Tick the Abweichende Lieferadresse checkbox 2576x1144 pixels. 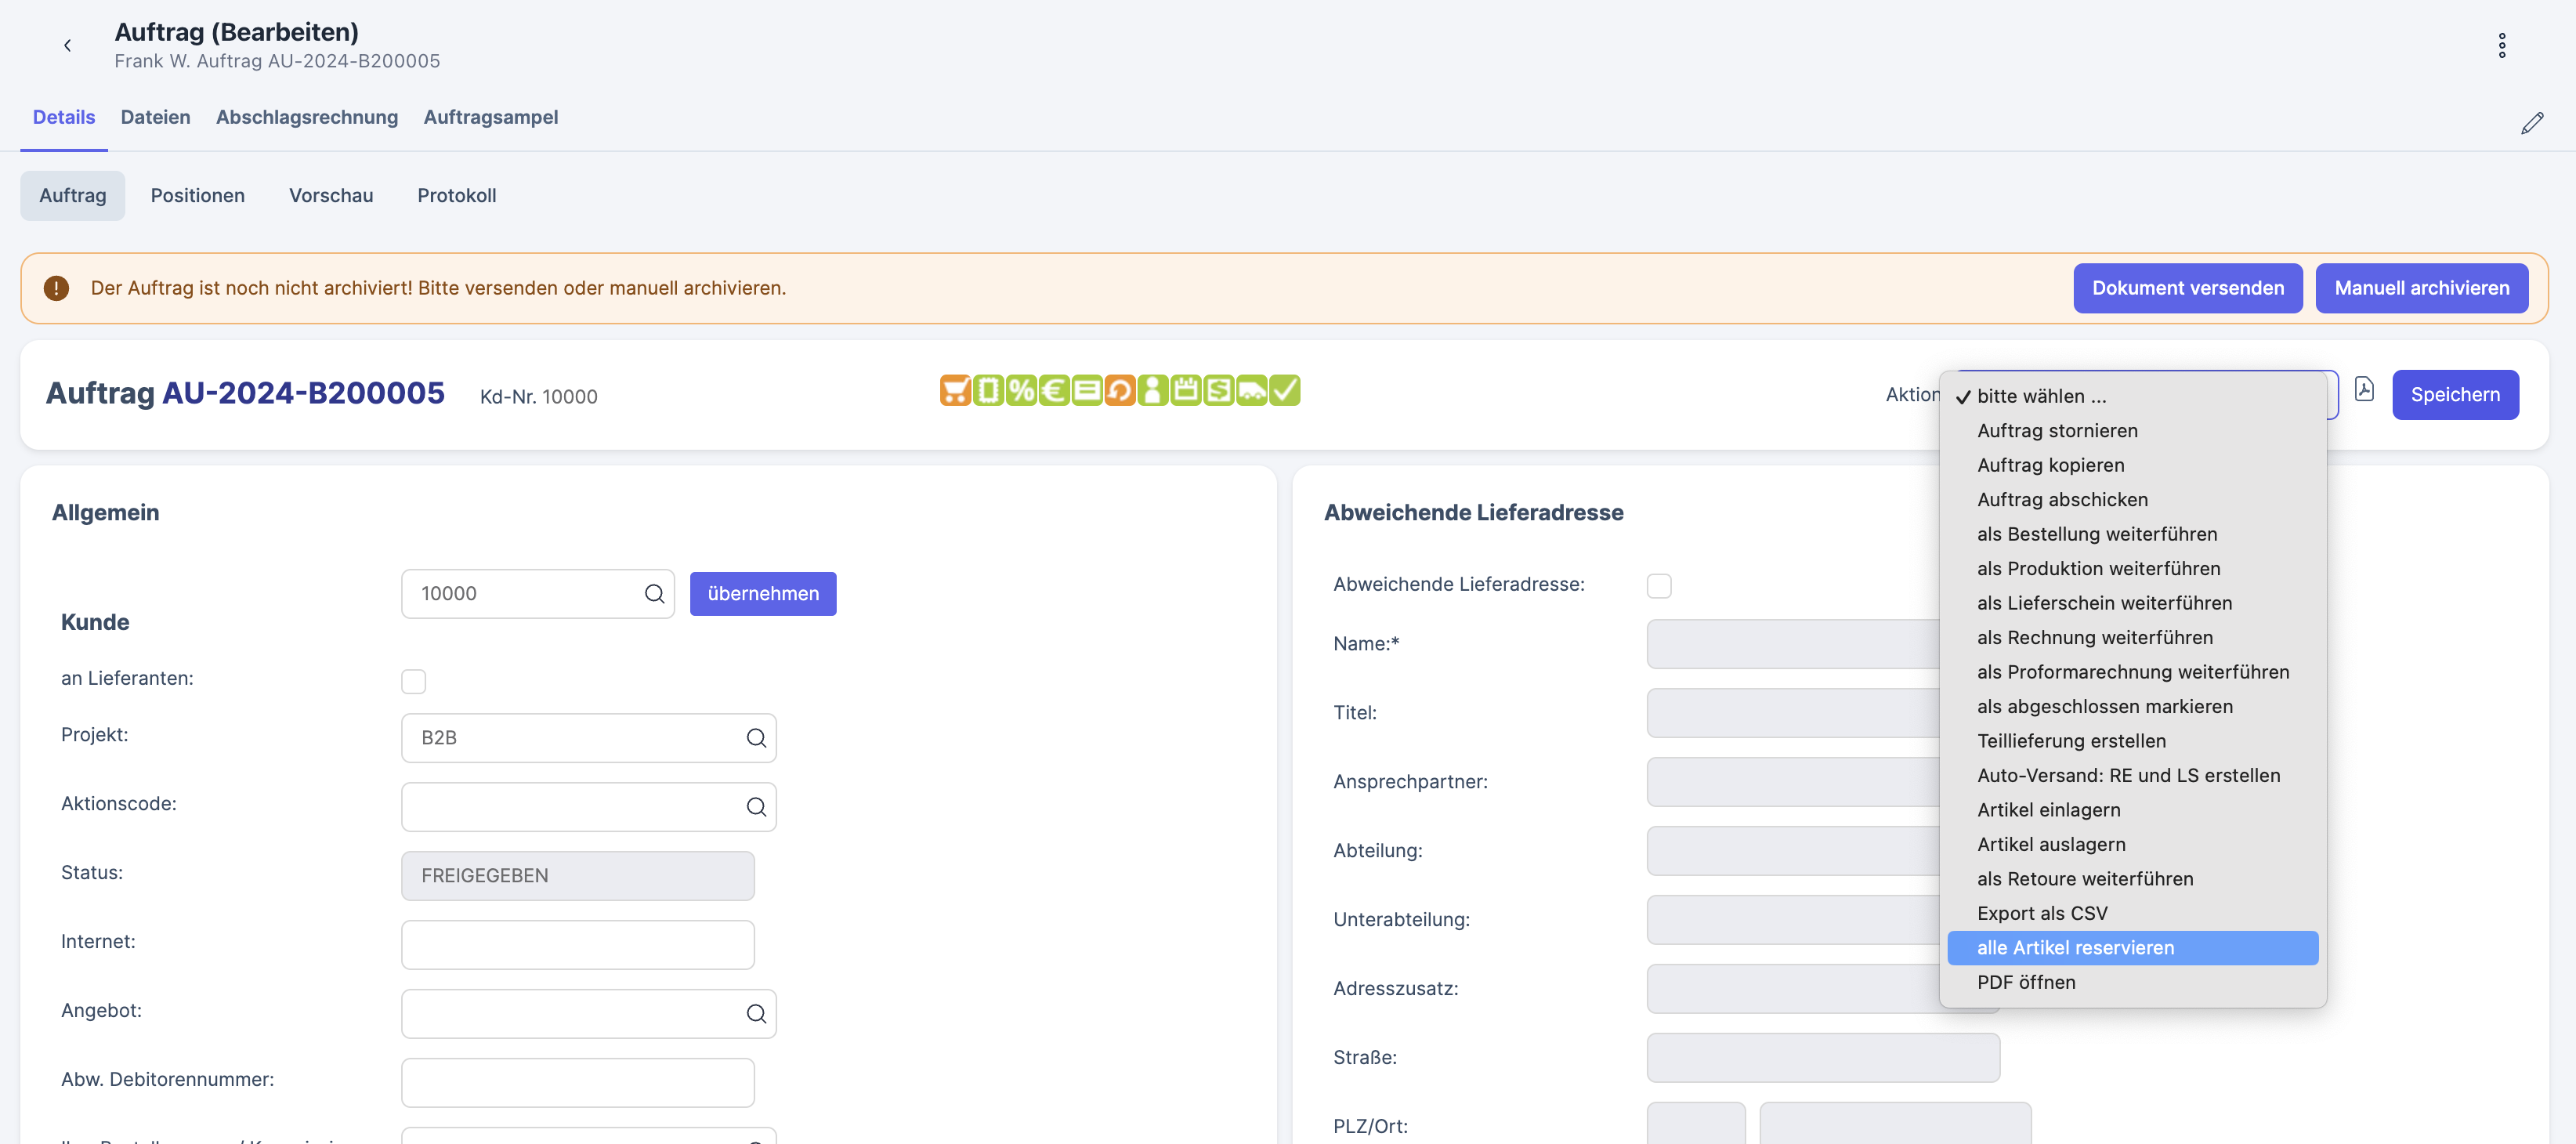point(1659,585)
